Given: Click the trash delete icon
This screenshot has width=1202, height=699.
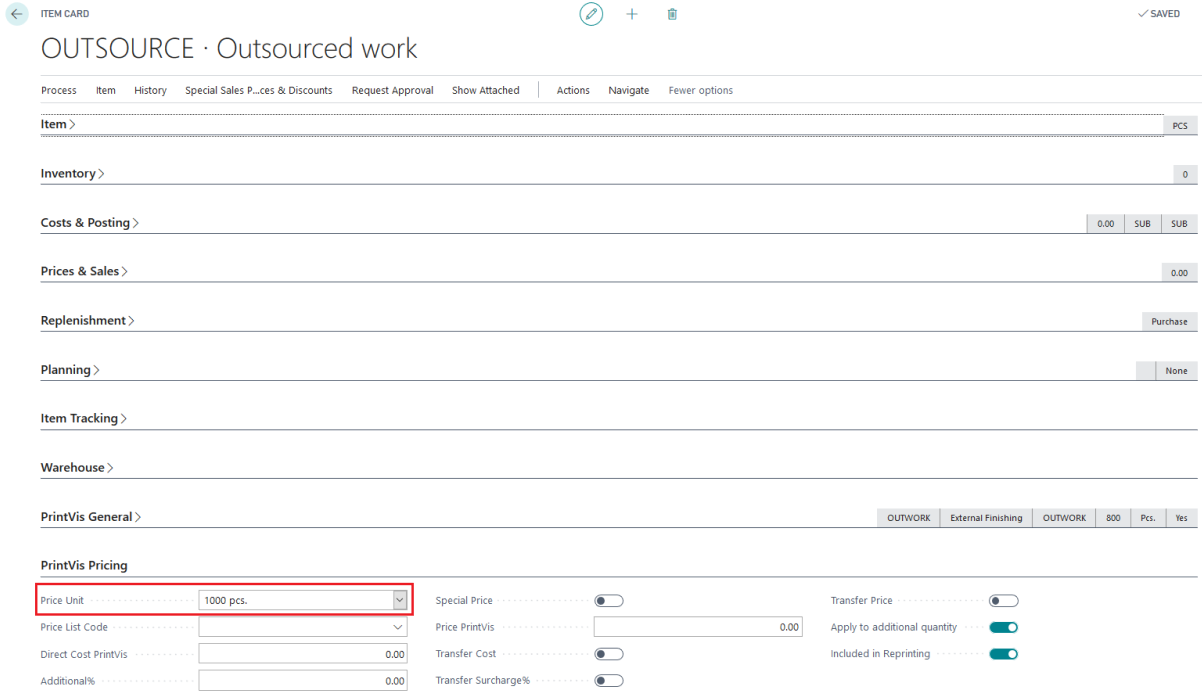Looking at the screenshot, I should [x=672, y=14].
